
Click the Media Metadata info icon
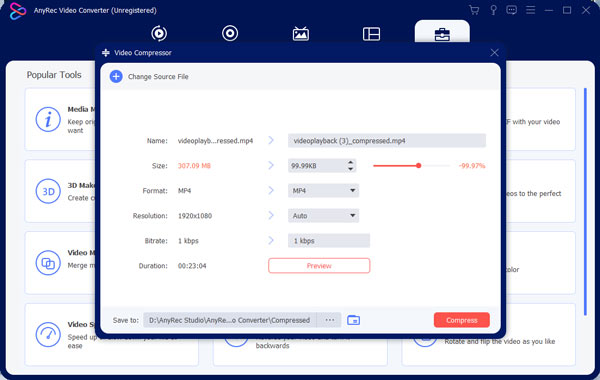48,119
